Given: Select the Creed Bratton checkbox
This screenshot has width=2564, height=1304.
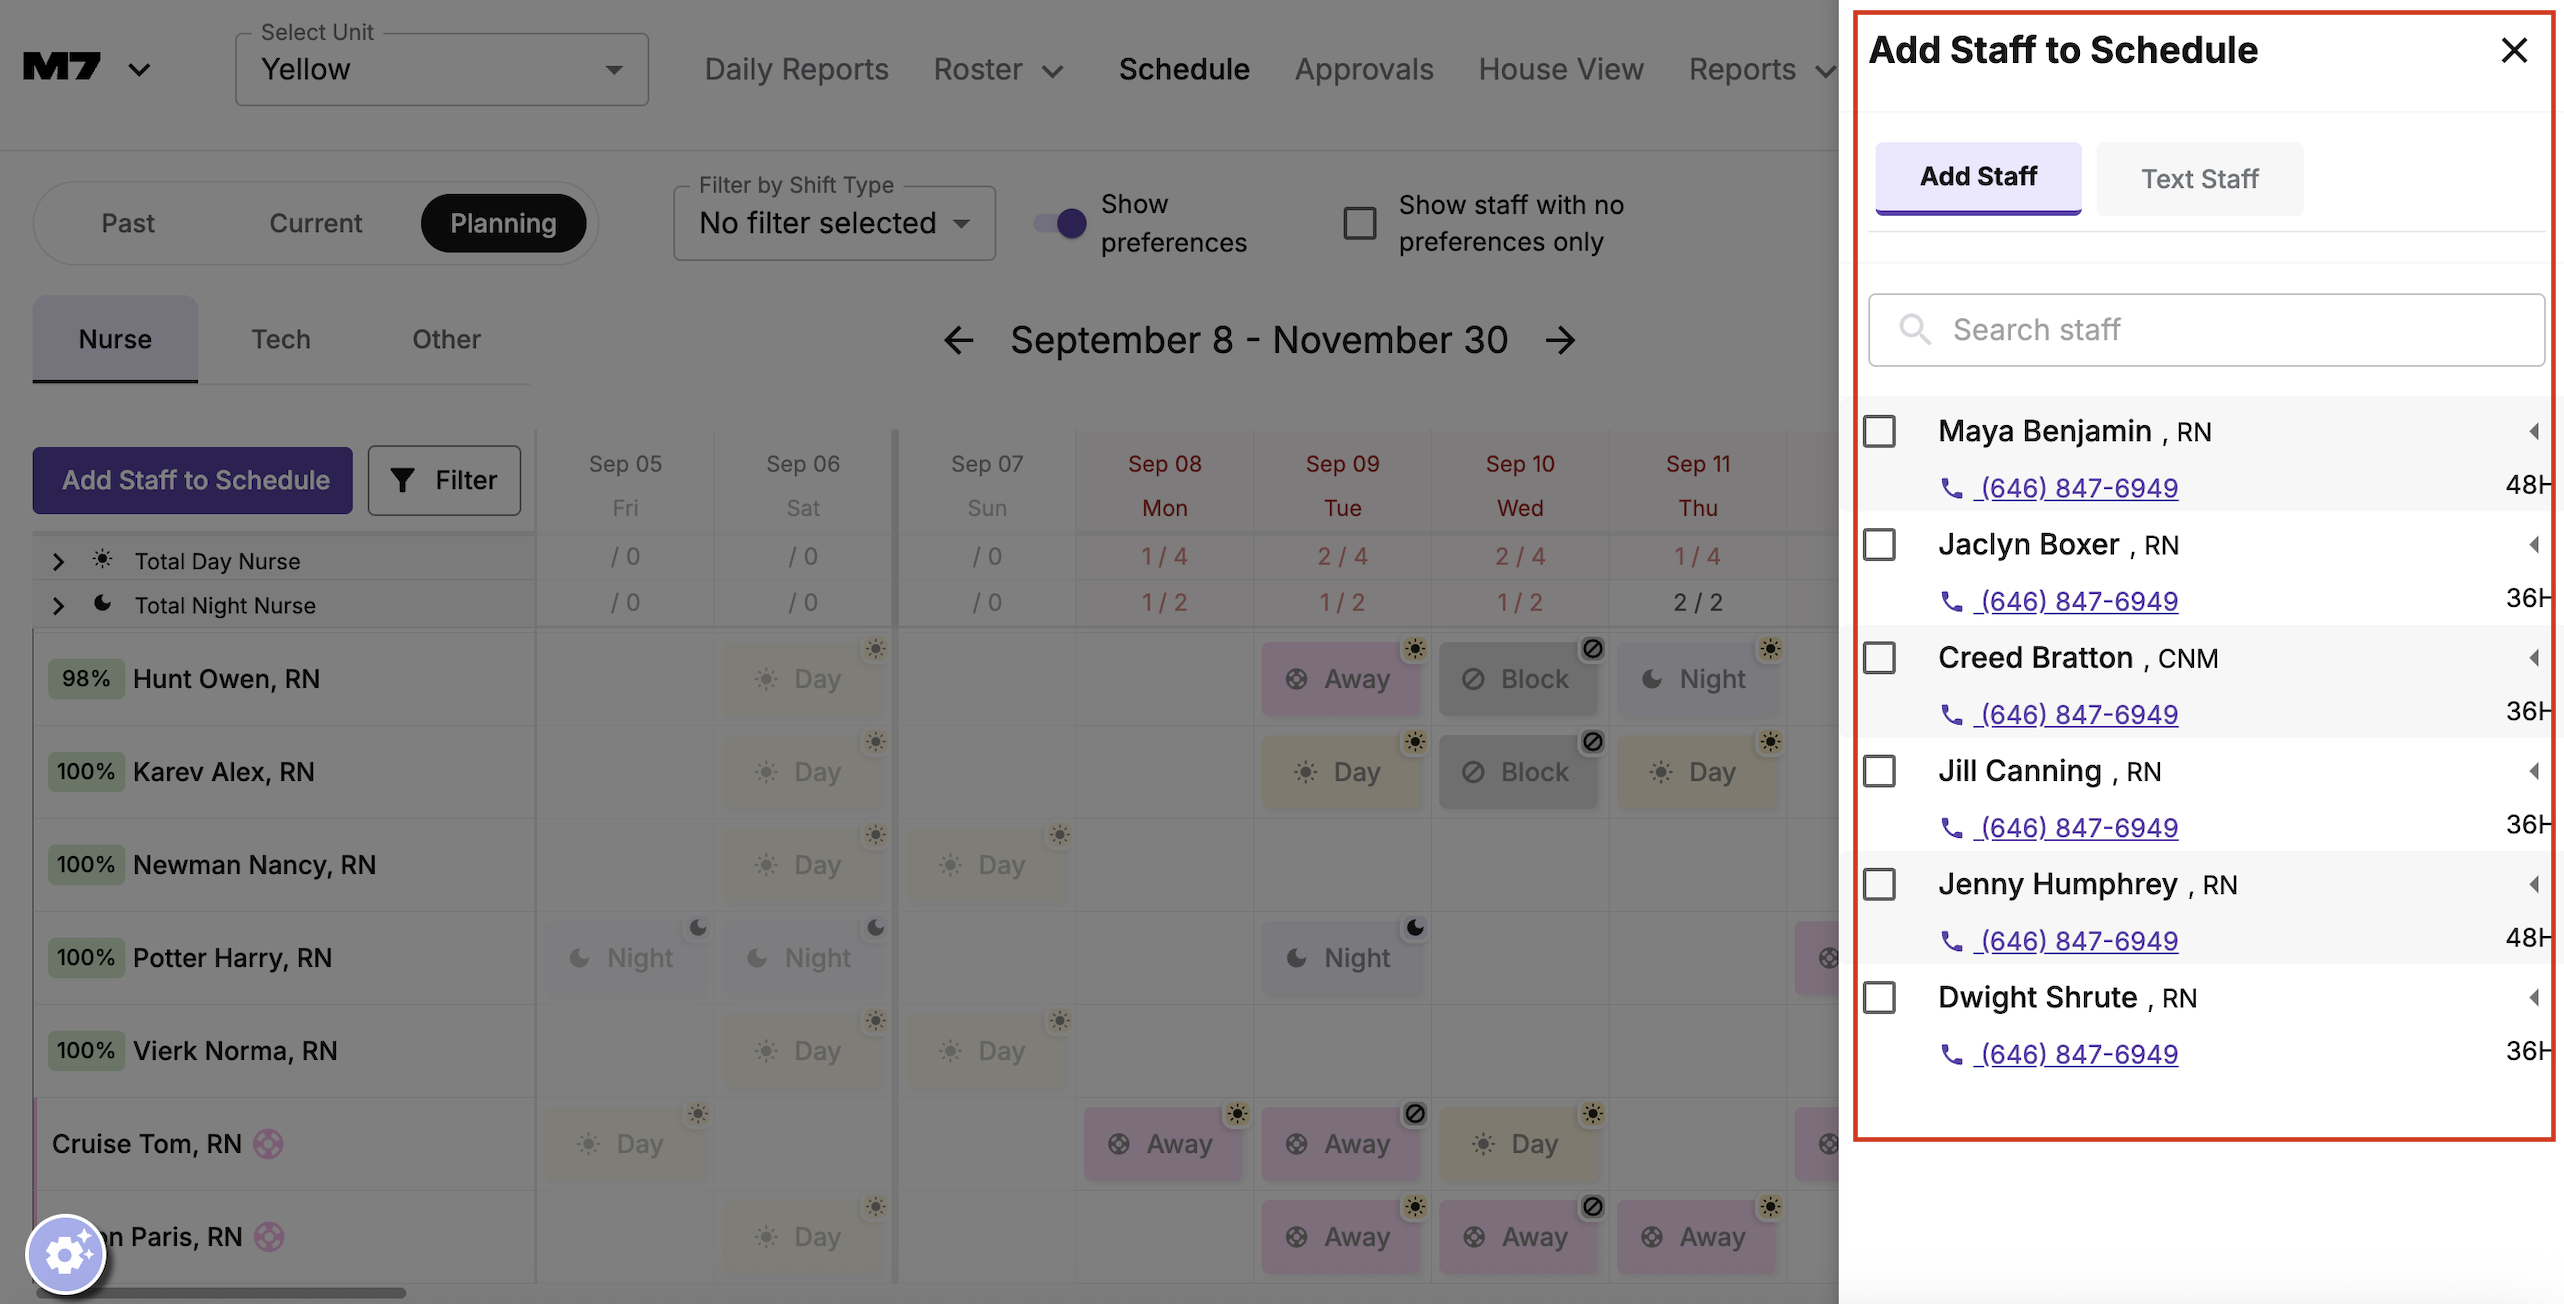Looking at the screenshot, I should (1879, 658).
